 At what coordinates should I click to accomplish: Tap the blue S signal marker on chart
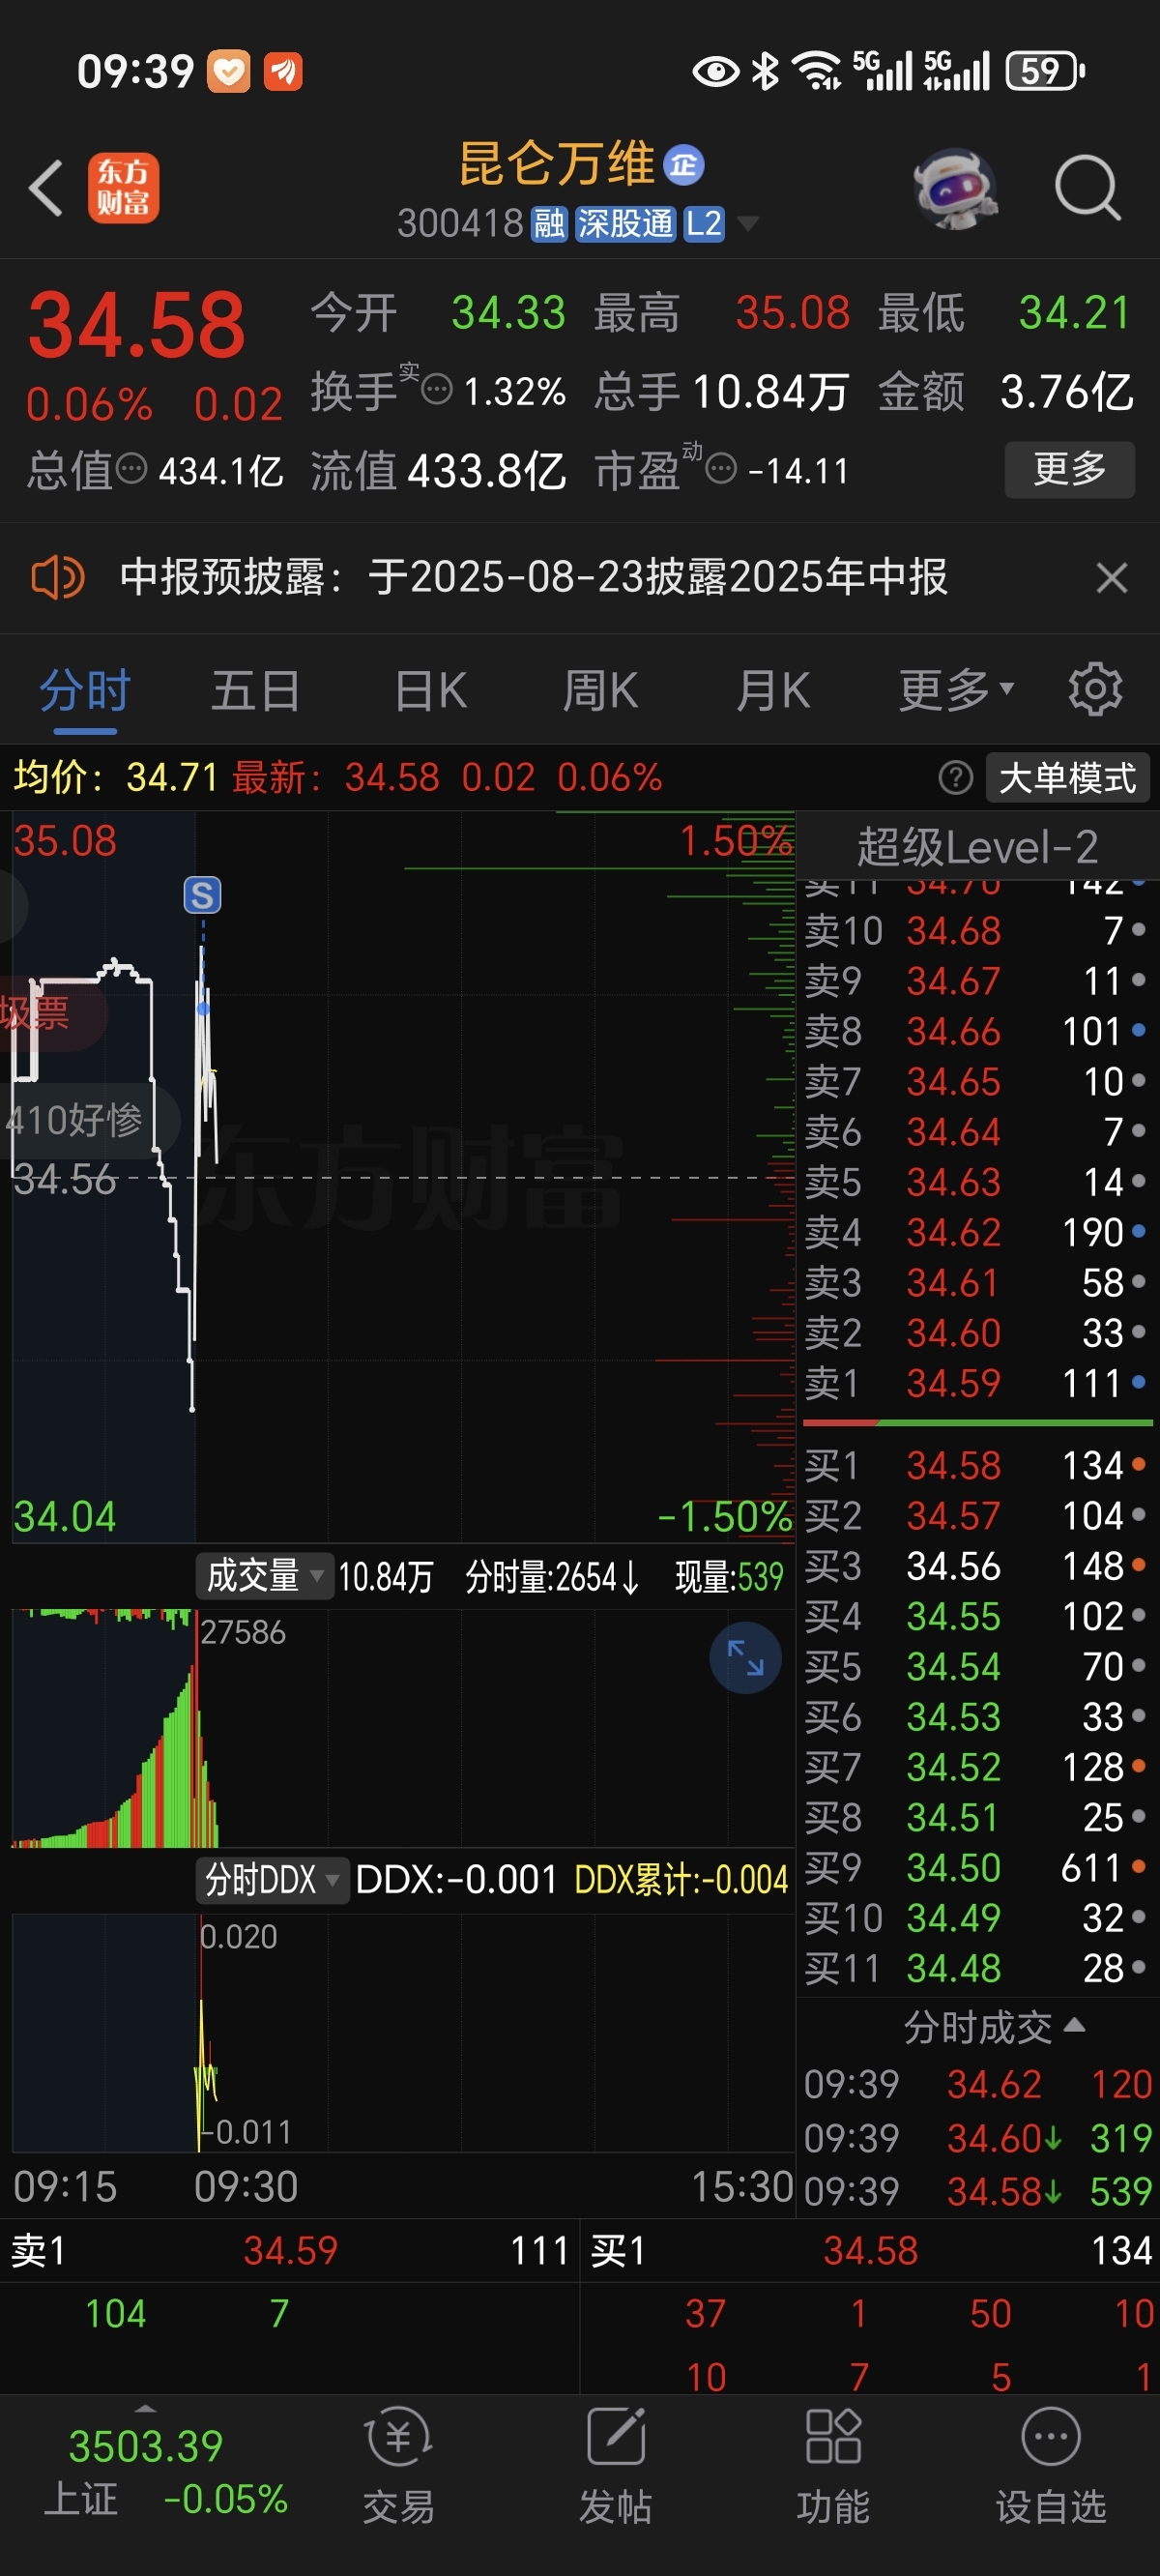[202, 895]
